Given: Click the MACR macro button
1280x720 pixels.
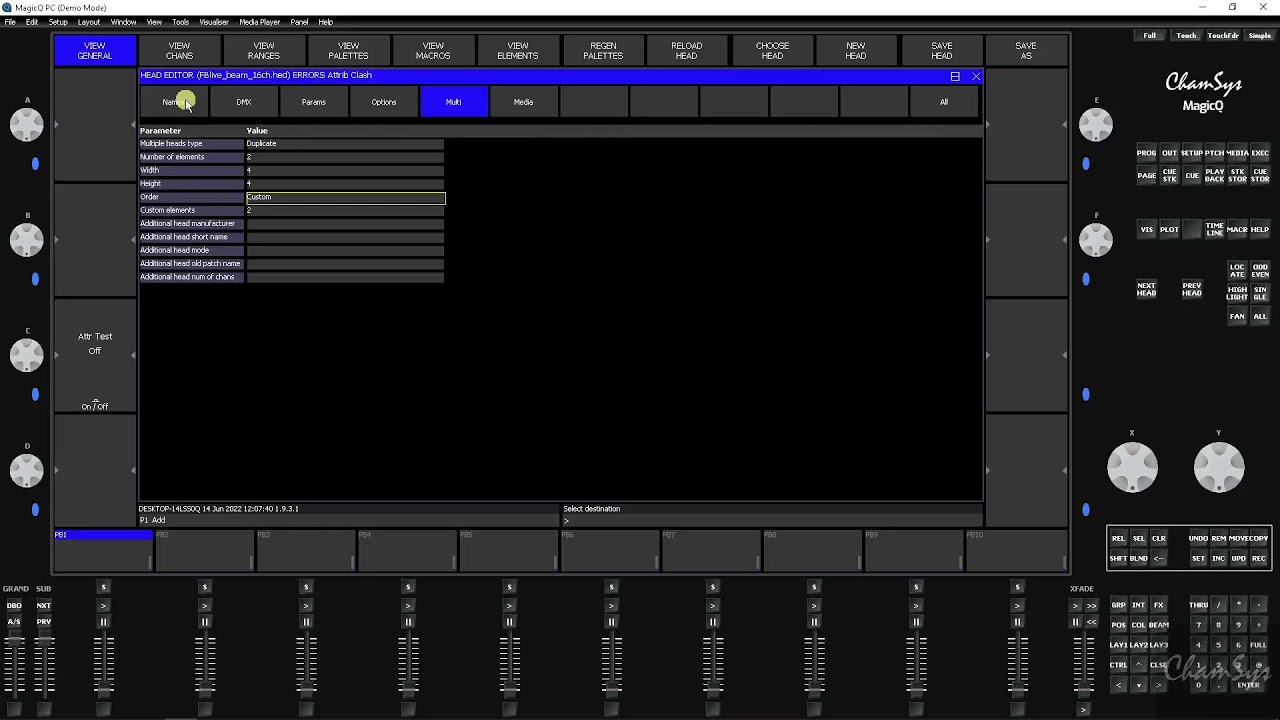Looking at the screenshot, I should click(x=1237, y=229).
